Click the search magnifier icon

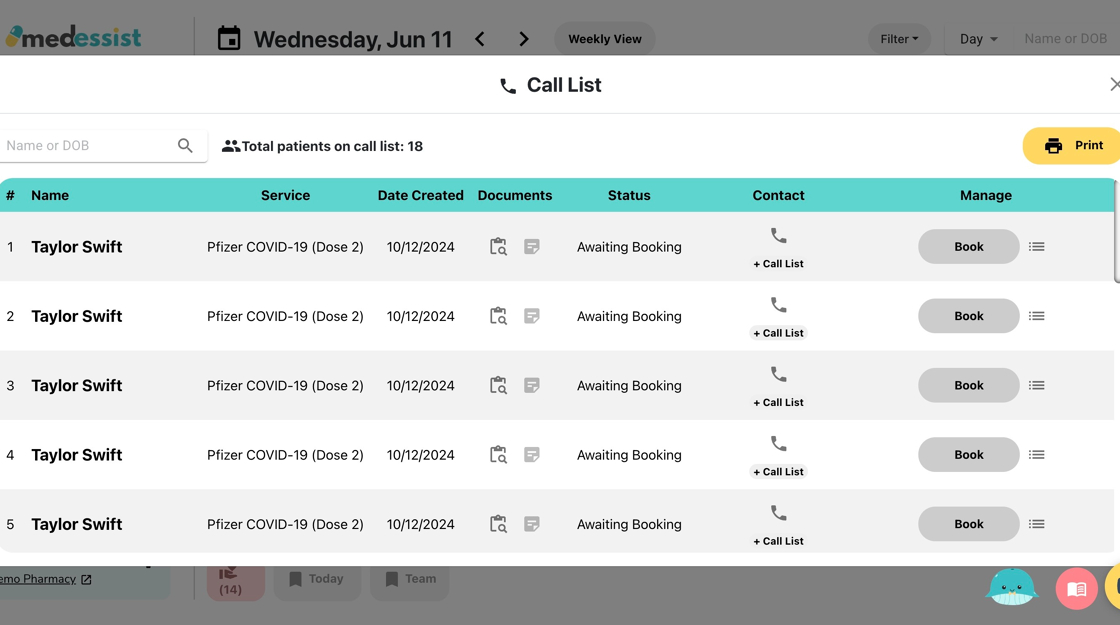coord(185,146)
